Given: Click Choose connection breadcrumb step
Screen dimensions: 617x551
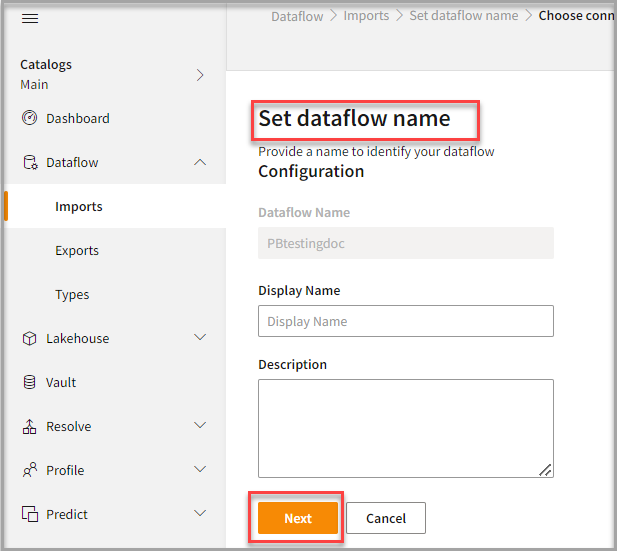Looking at the screenshot, I should [576, 16].
